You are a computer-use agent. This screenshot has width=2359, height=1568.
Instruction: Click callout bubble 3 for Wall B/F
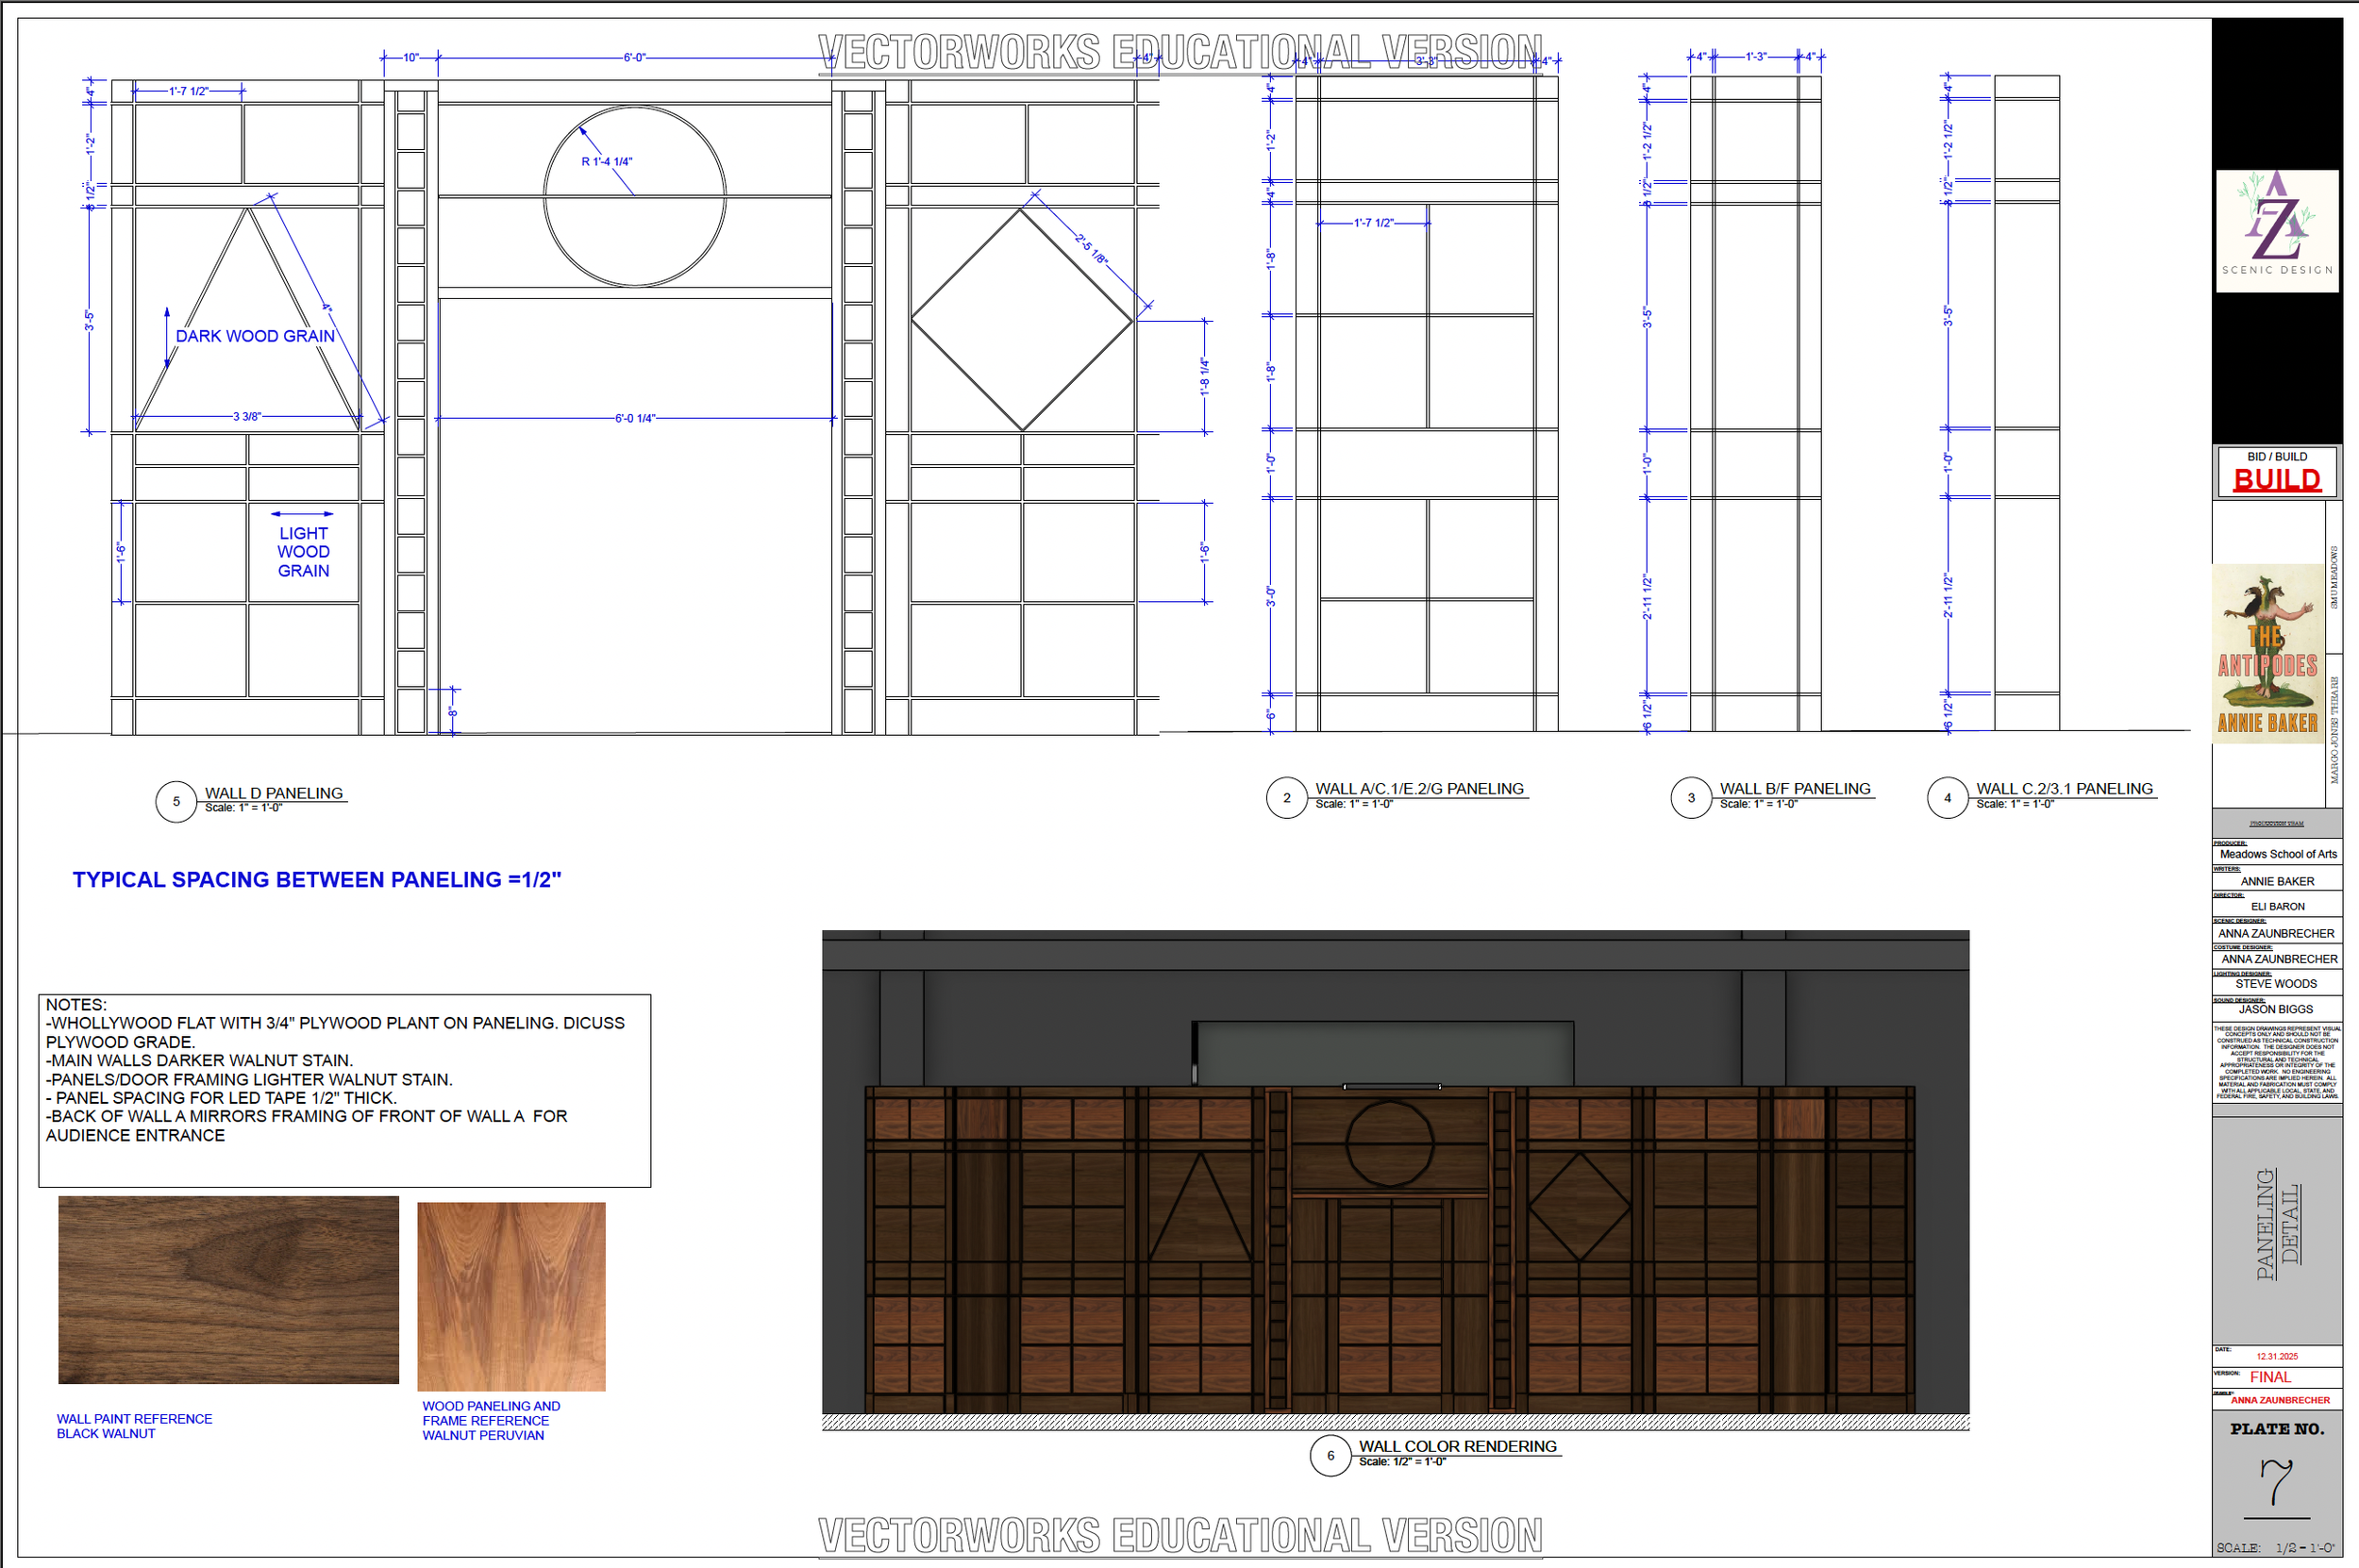click(1691, 798)
